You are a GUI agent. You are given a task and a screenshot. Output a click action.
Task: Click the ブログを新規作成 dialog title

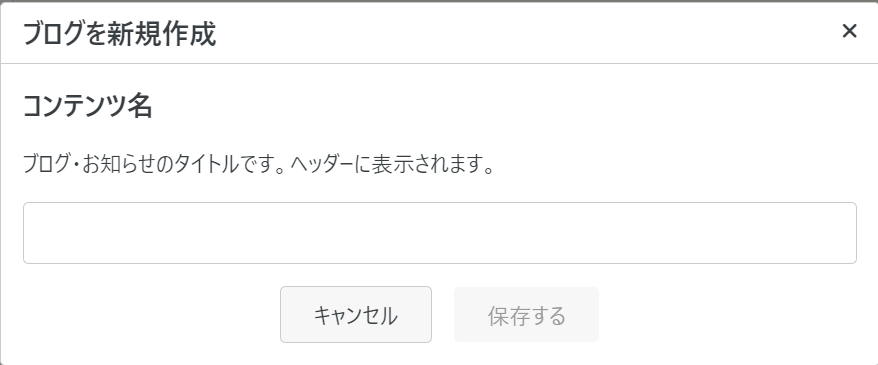[119, 34]
